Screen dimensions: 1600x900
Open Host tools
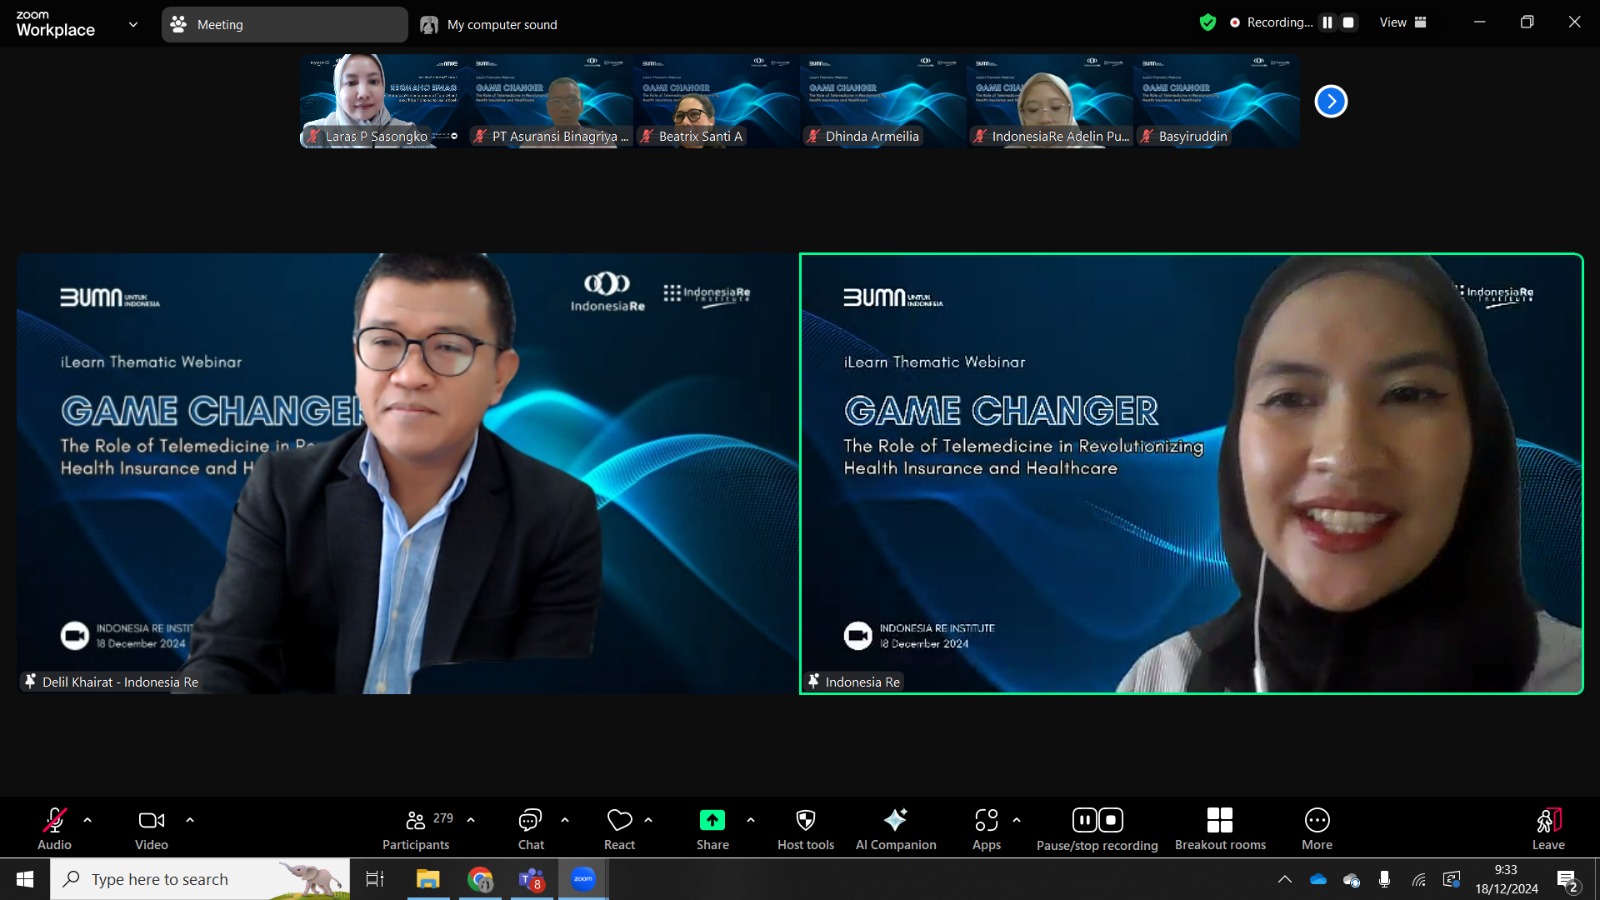click(x=805, y=830)
